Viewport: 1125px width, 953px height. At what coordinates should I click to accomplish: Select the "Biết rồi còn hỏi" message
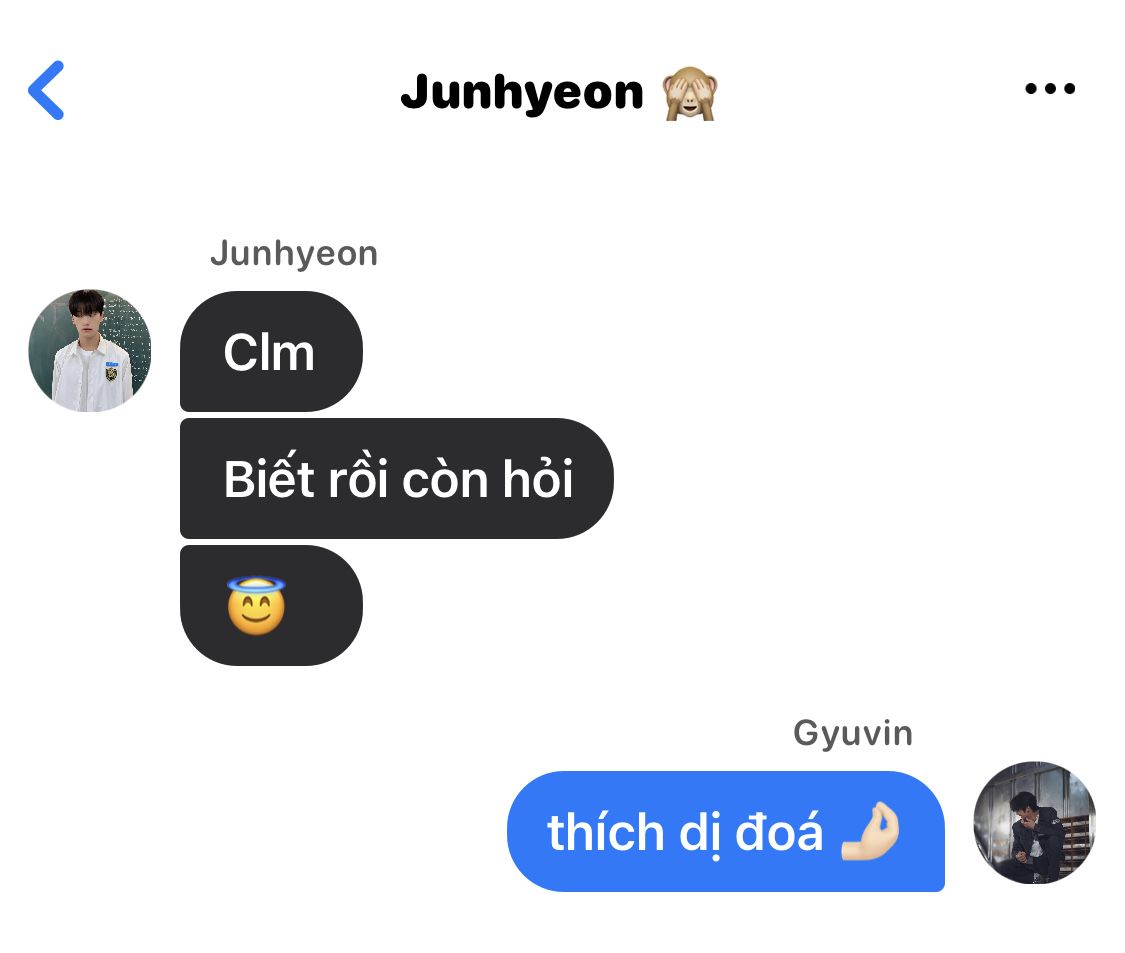tap(397, 479)
